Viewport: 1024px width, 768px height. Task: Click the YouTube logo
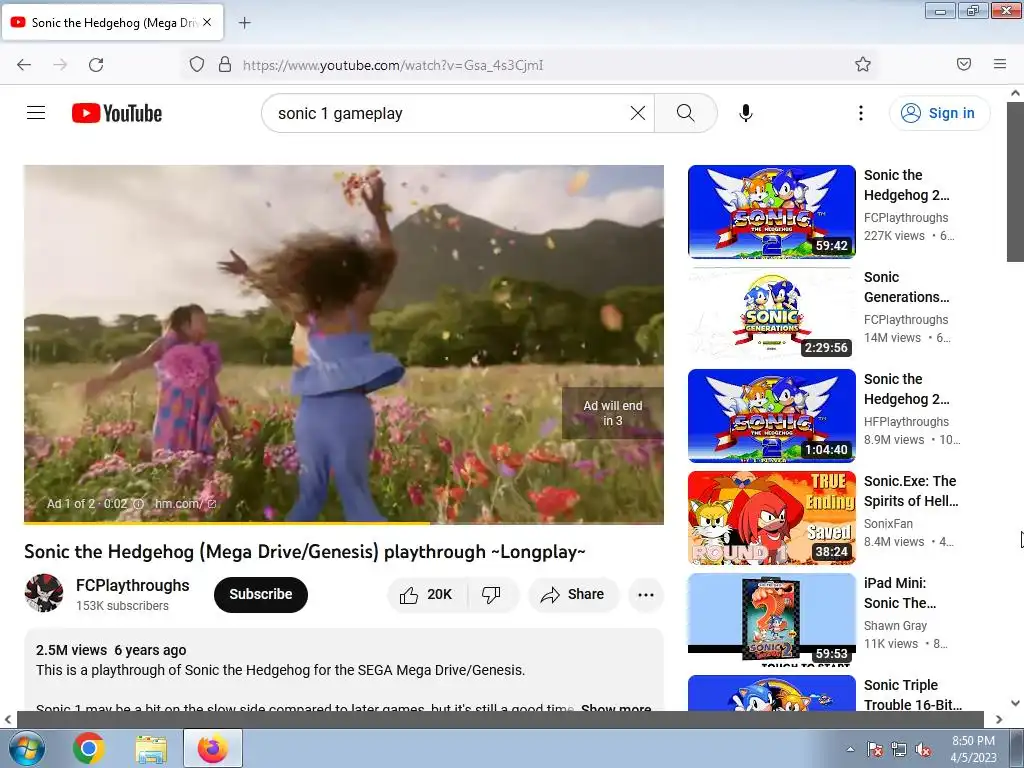click(117, 113)
